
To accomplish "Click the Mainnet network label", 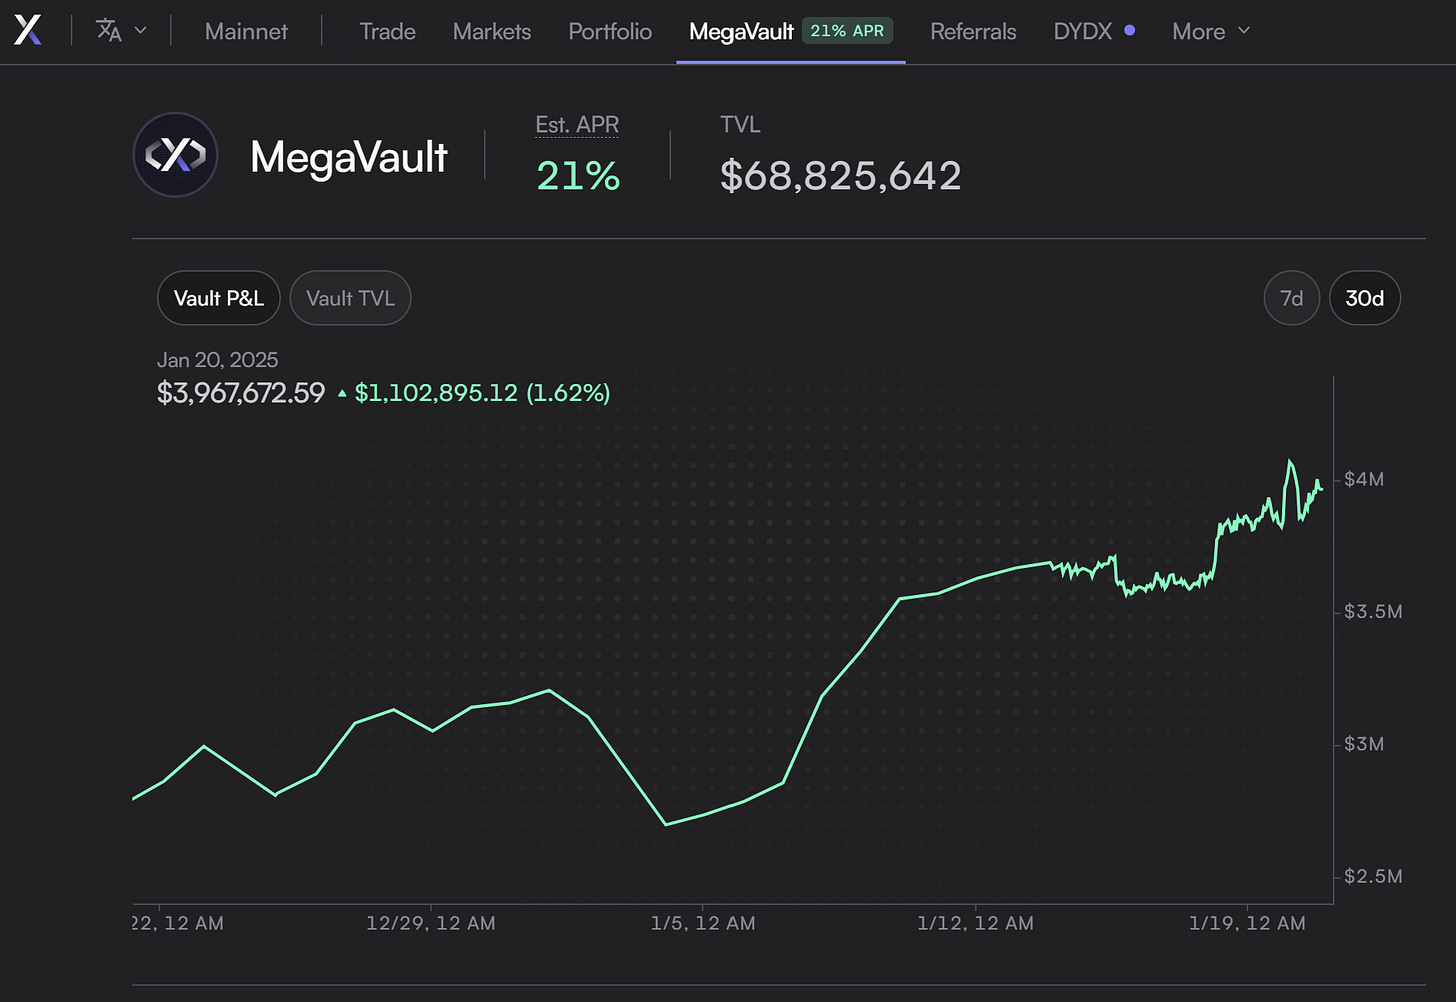I will [x=246, y=31].
